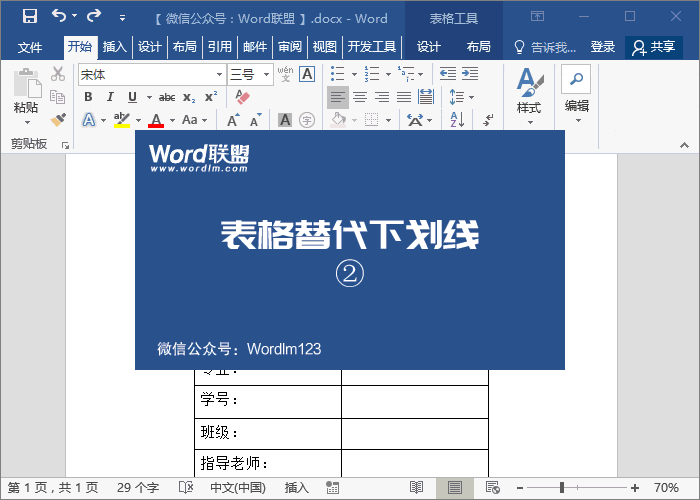Image resolution: width=700 pixels, height=500 pixels.
Task: Increase paragraph indent
Action: point(470,74)
